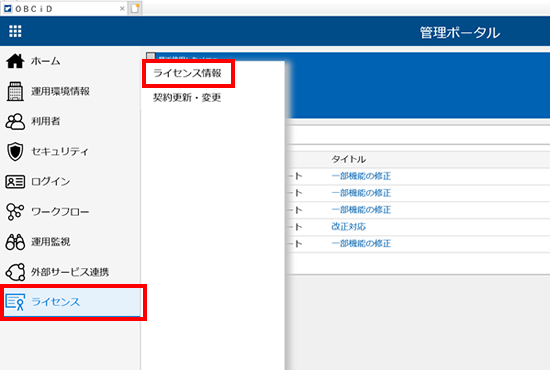The width and height of the screenshot is (550, 370).
Task: Open the 改正対応 link
Action: 348,227
